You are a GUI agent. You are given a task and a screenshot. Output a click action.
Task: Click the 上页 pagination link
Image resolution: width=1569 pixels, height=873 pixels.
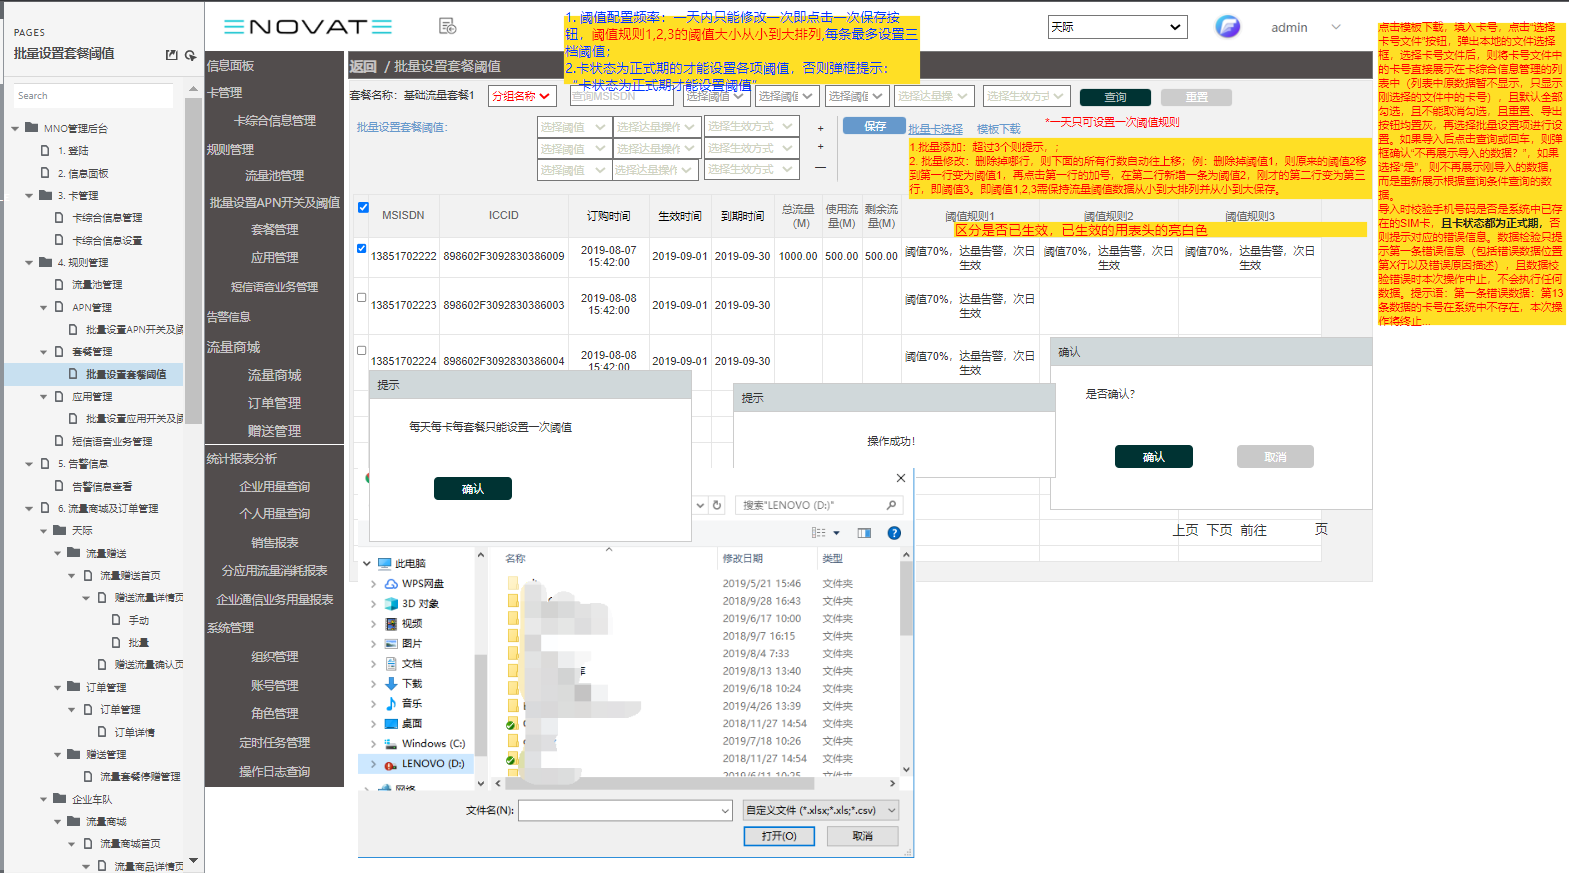tap(1185, 530)
